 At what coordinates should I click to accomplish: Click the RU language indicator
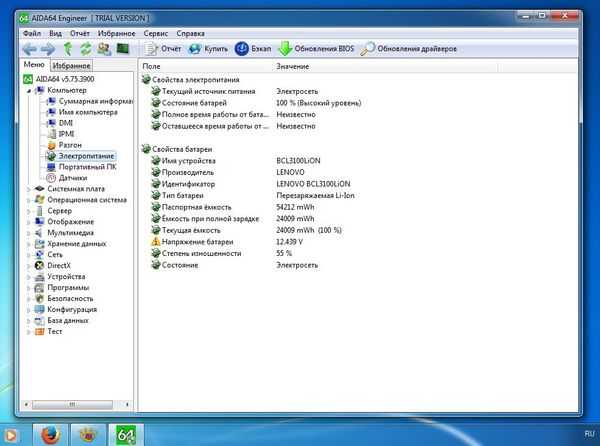tap(589, 434)
